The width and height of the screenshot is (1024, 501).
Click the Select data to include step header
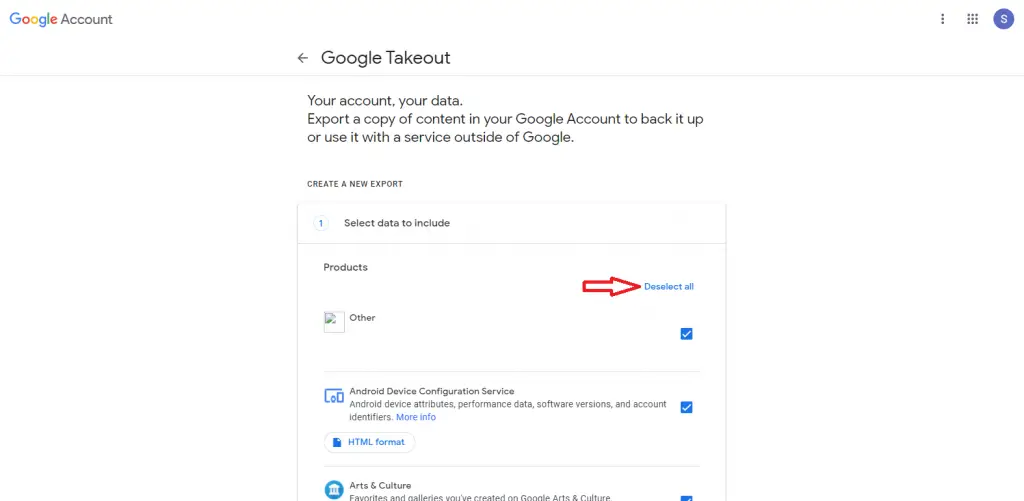(x=511, y=223)
